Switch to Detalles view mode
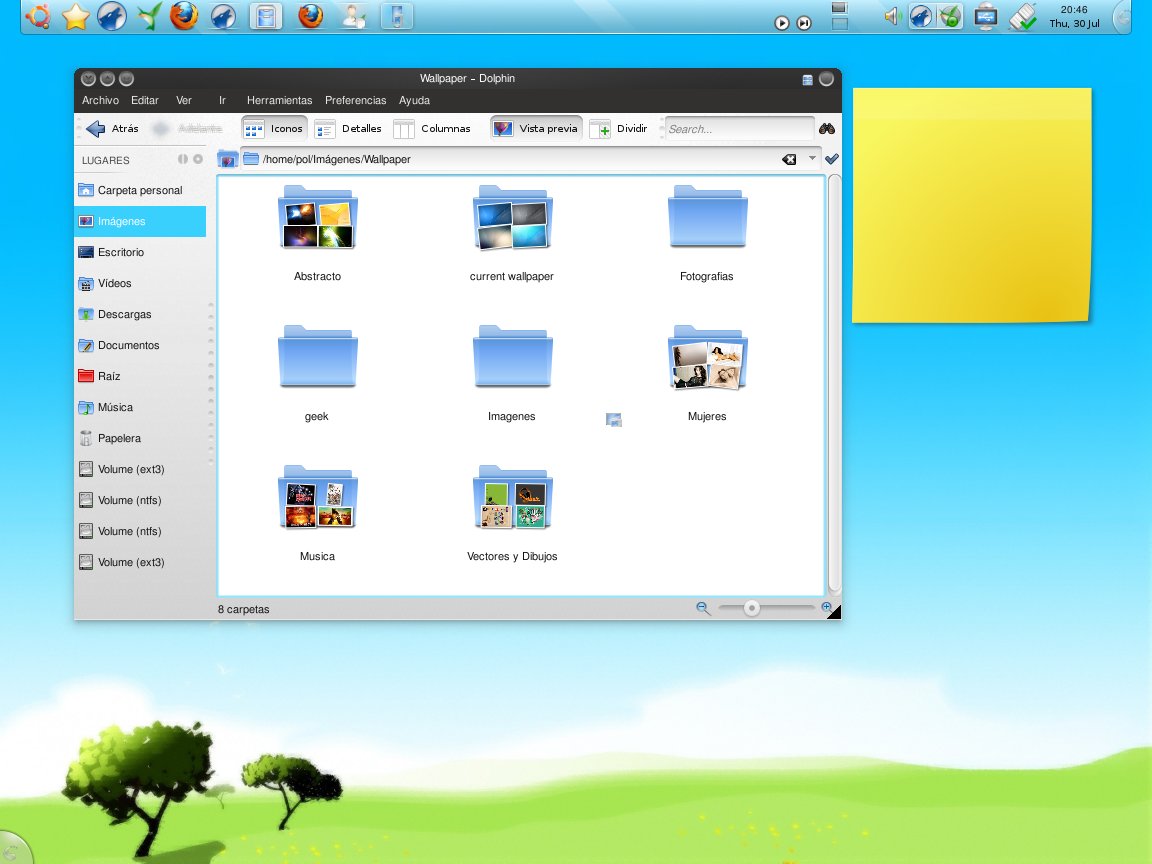This screenshot has width=1152, height=864. (348, 129)
